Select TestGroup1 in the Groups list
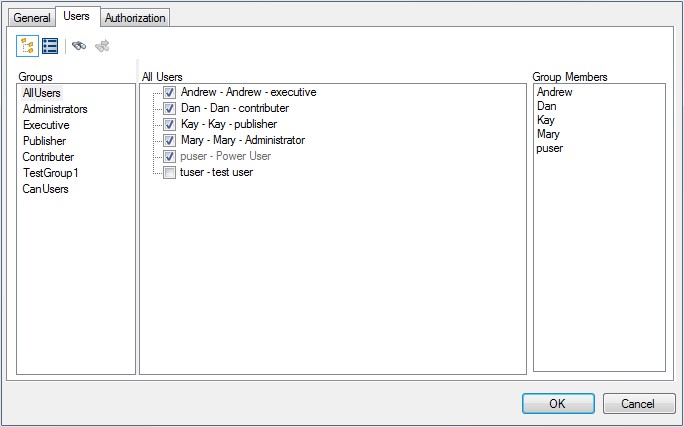Screen dimensions: 684x427 tap(50, 173)
